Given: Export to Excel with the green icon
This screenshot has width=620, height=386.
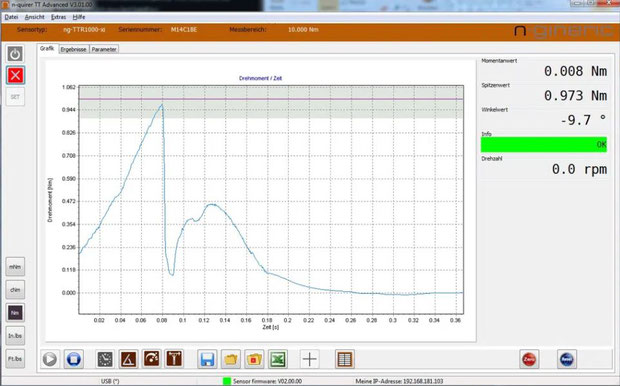Looking at the screenshot, I should coord(278,359).
